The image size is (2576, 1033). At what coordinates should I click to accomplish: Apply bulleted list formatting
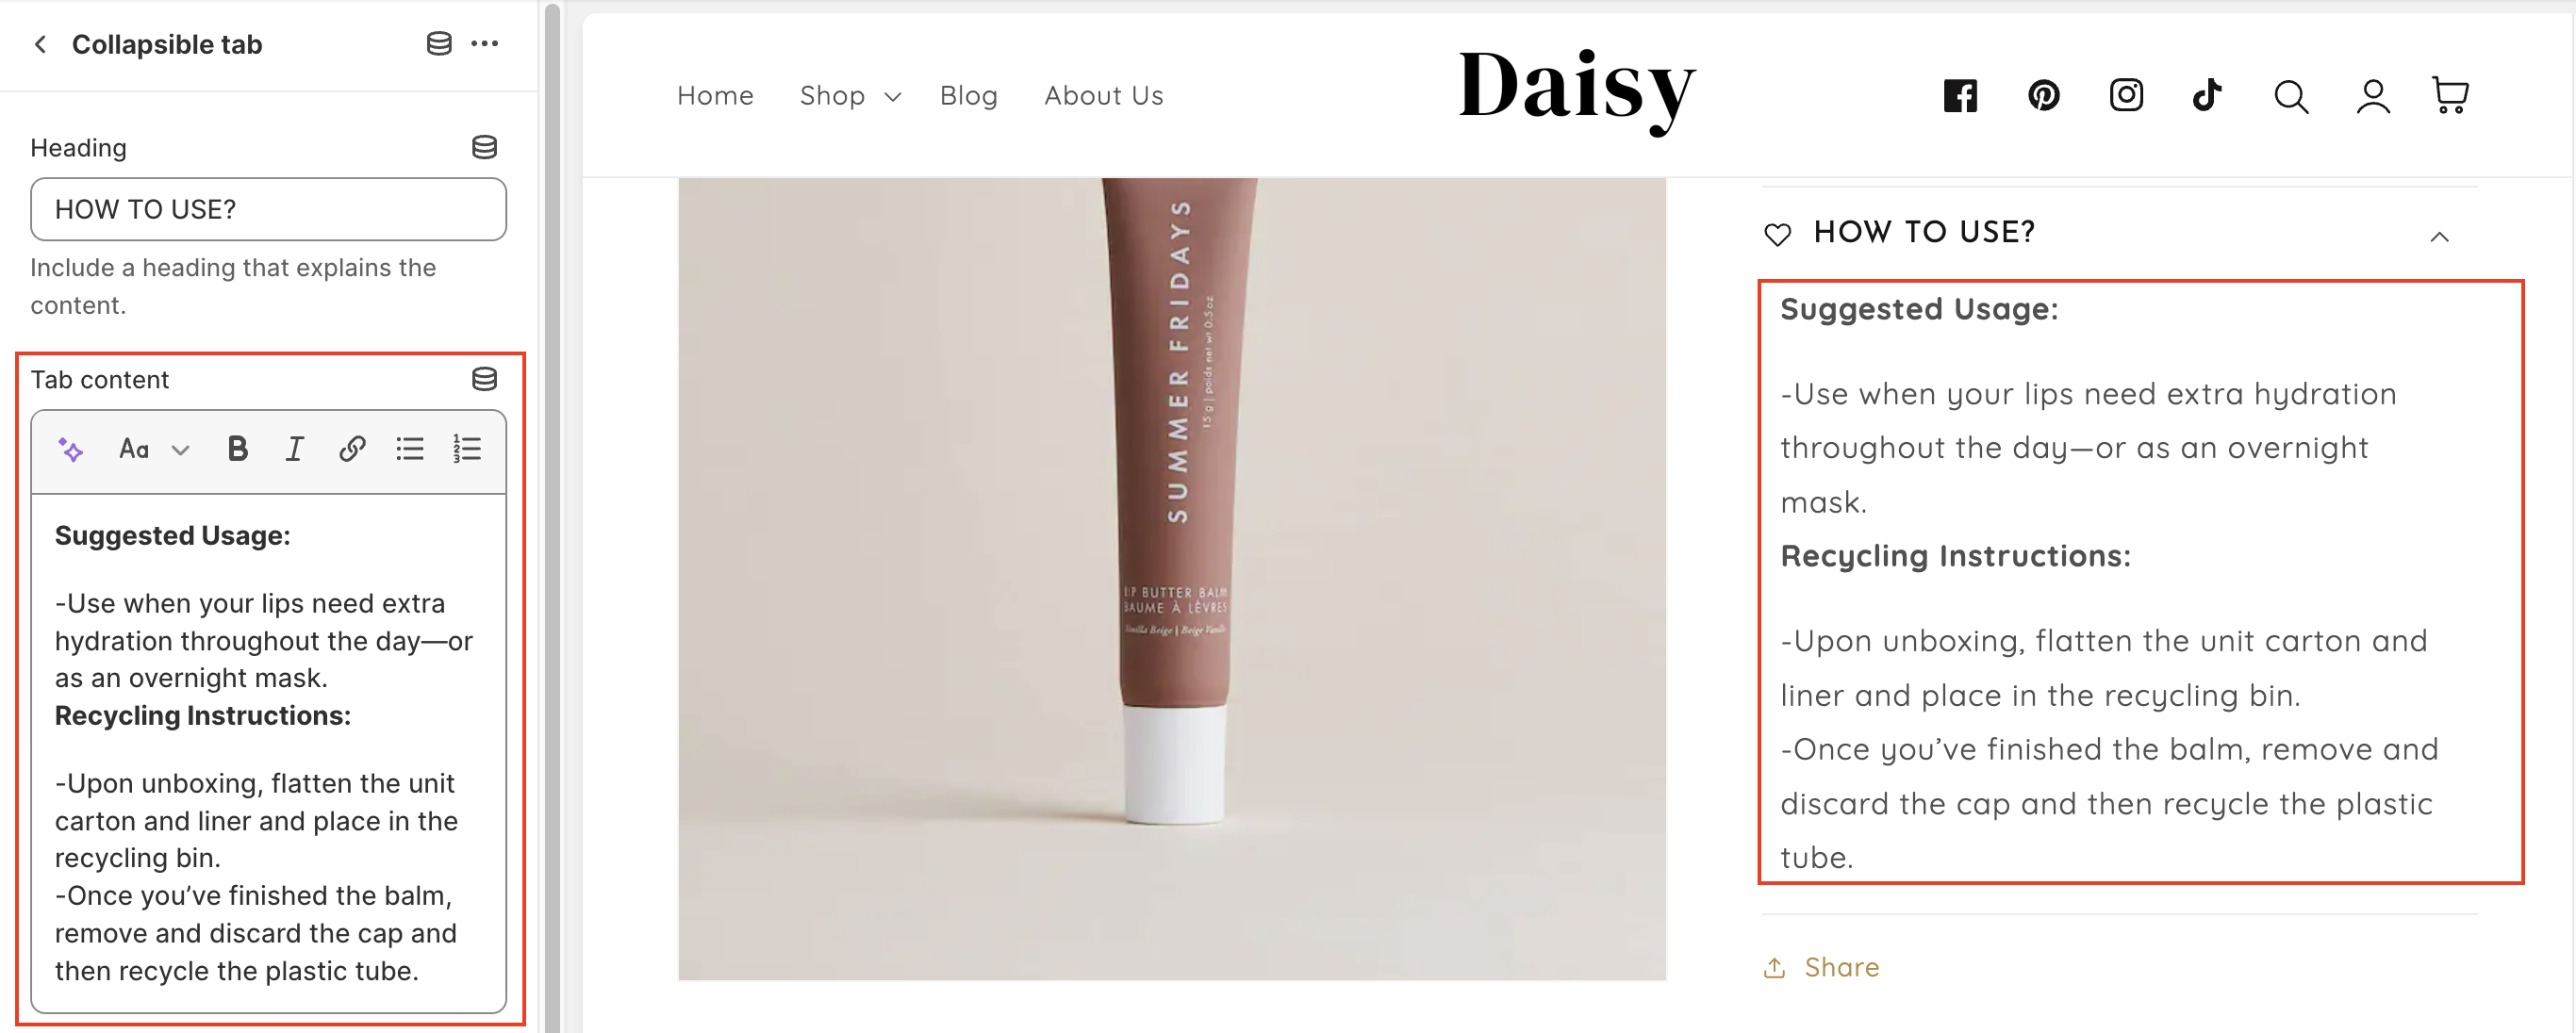click(x=410, y=449)
